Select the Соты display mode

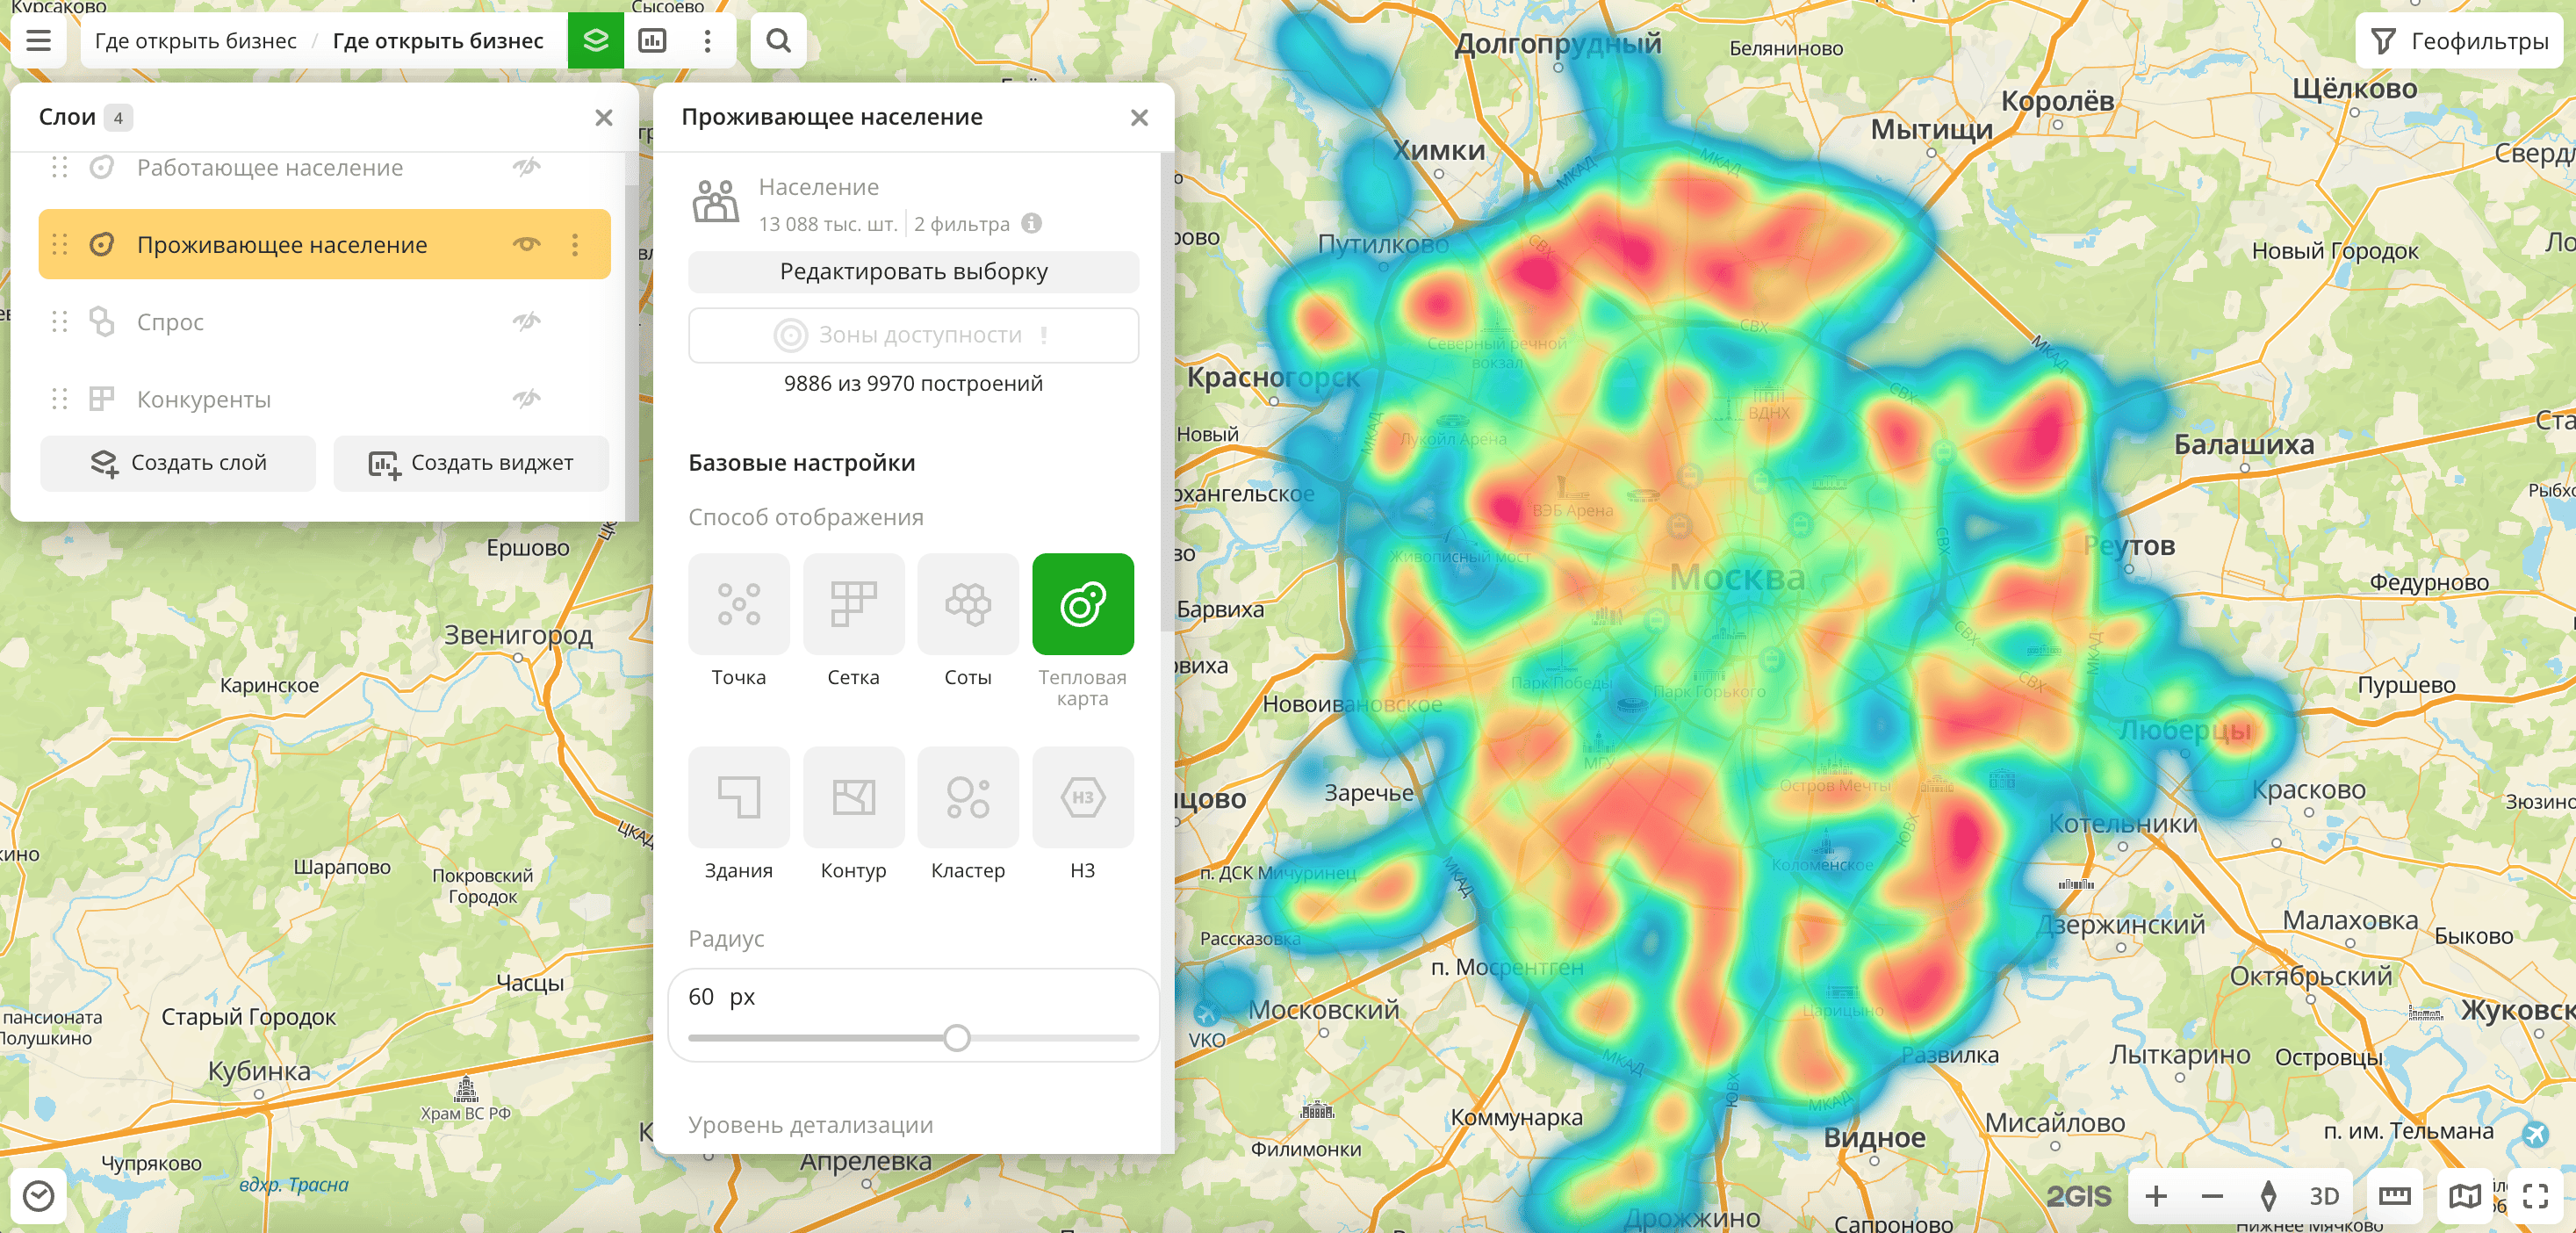click(x=967, y=604)
